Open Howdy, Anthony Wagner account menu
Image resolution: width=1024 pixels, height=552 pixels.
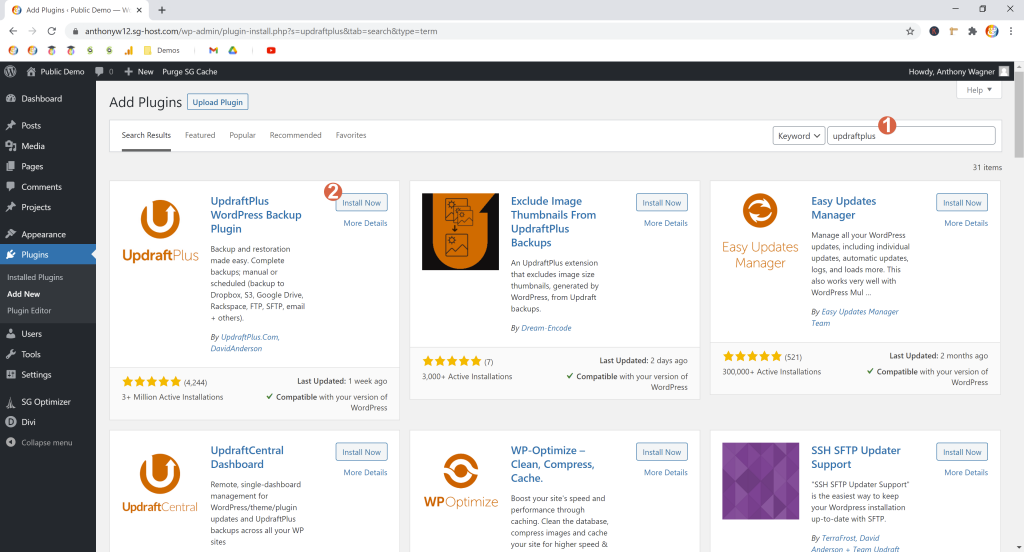(x=958, y=71)
